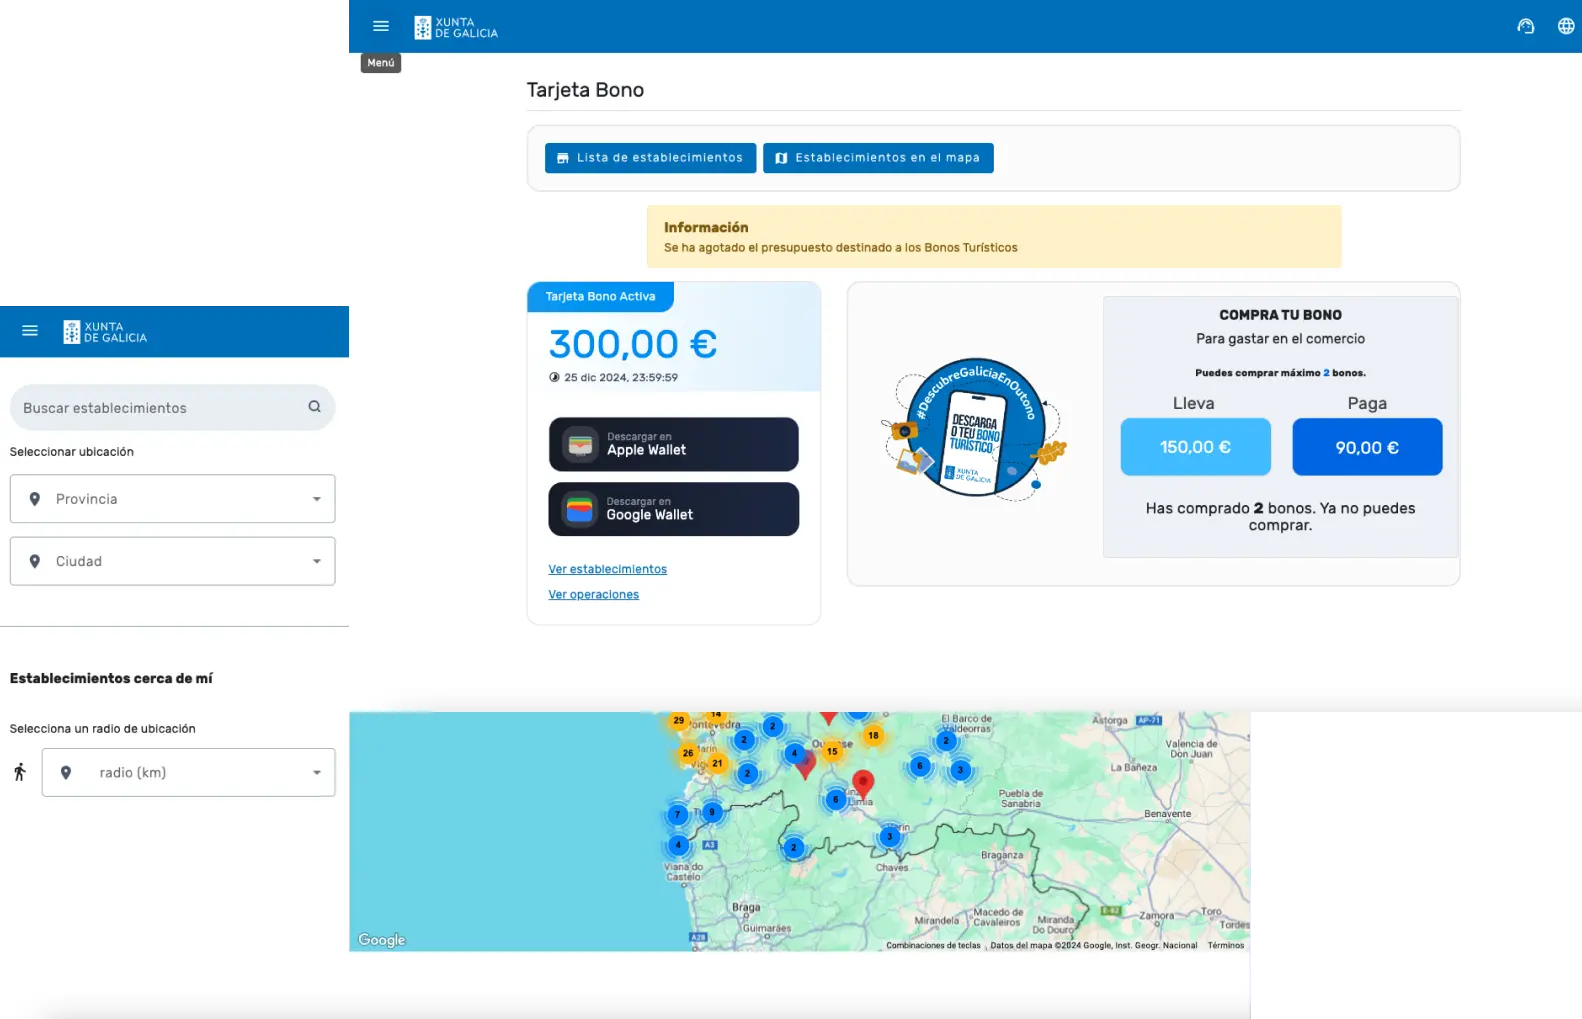The height and width of the screenshot is (1019, 1582).
Task: Open Lista de establecimientos
Action: pyautogui.click(x=650, y=158)
